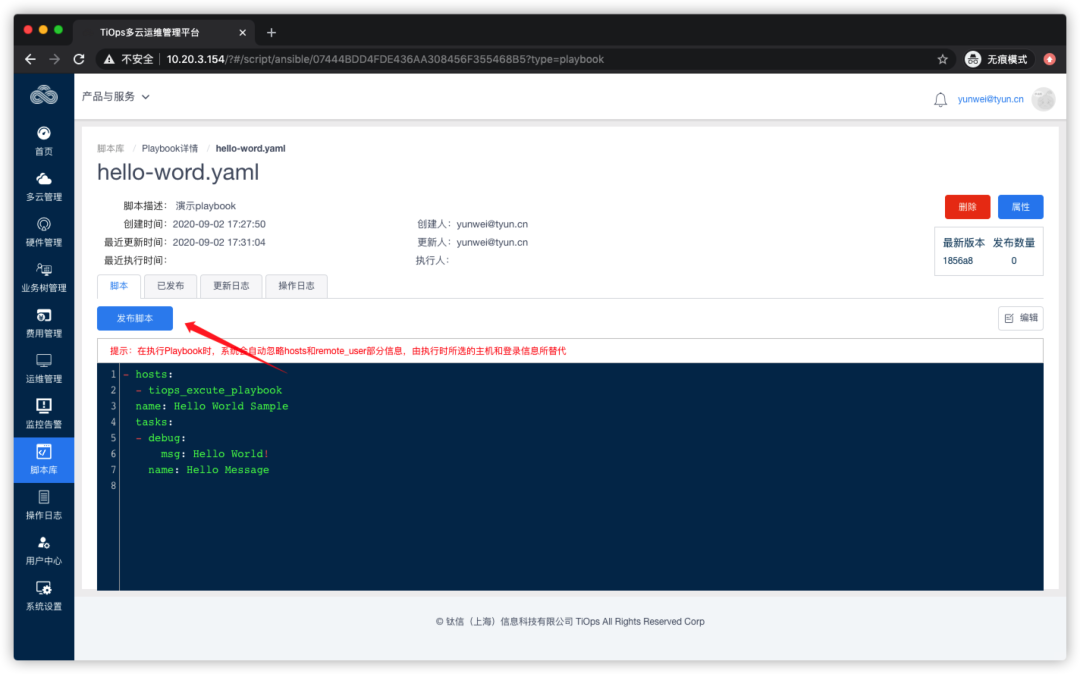Open the yunwei@tyun.cn account avatar menu
This screenshot has height=674, width=1080.
[x=1043, y=99]
